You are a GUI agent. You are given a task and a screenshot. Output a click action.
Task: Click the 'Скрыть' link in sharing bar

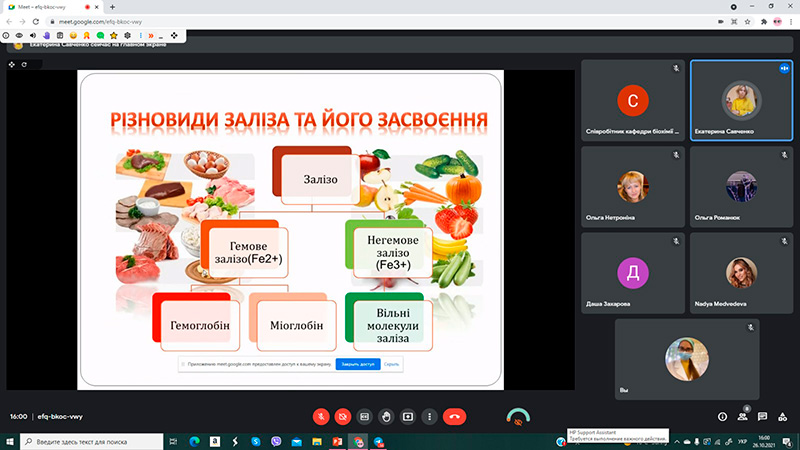[391, 364]
